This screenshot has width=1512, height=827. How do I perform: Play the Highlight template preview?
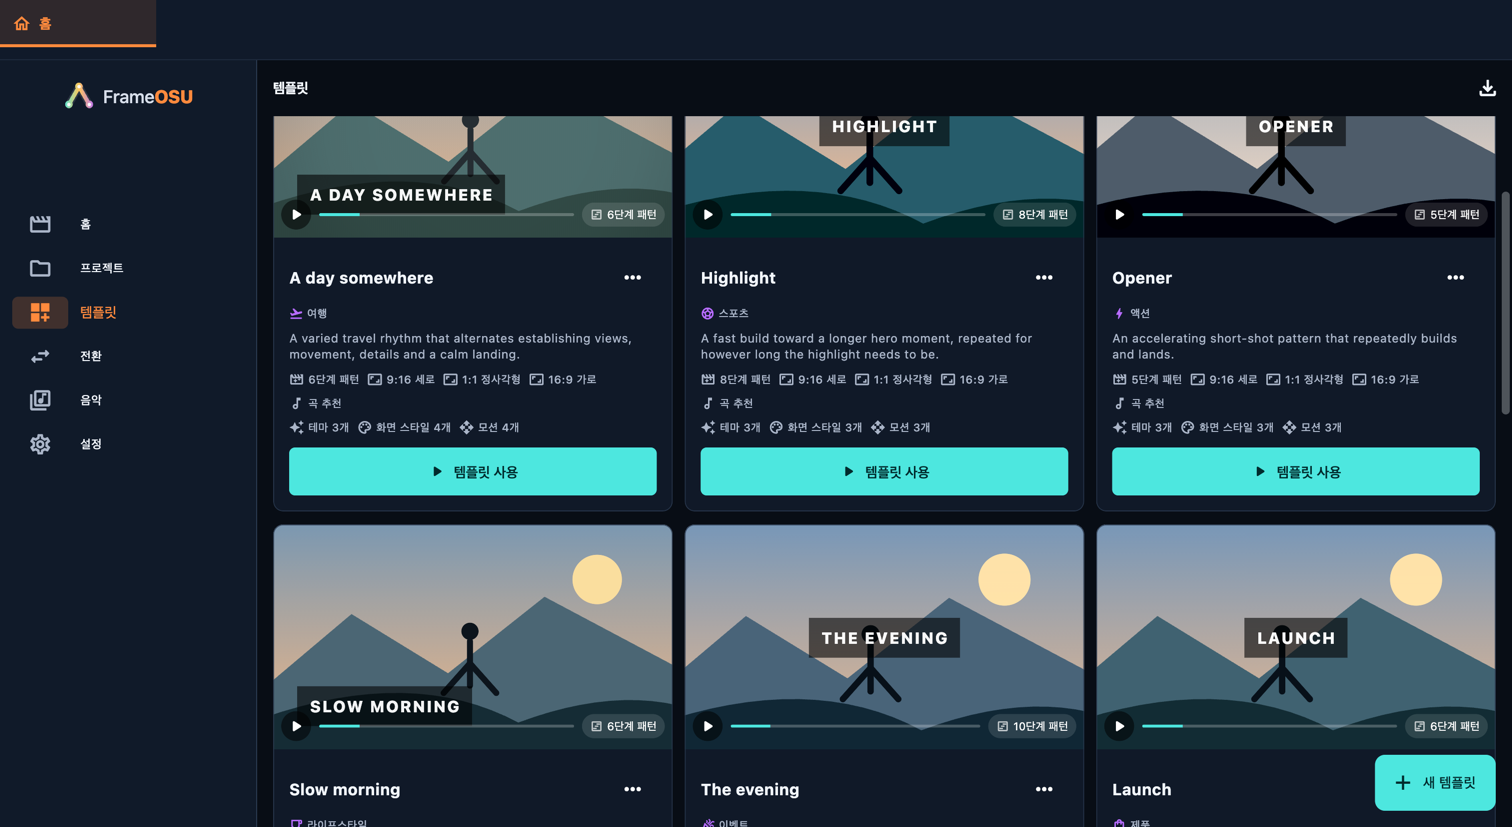point(708,215)
